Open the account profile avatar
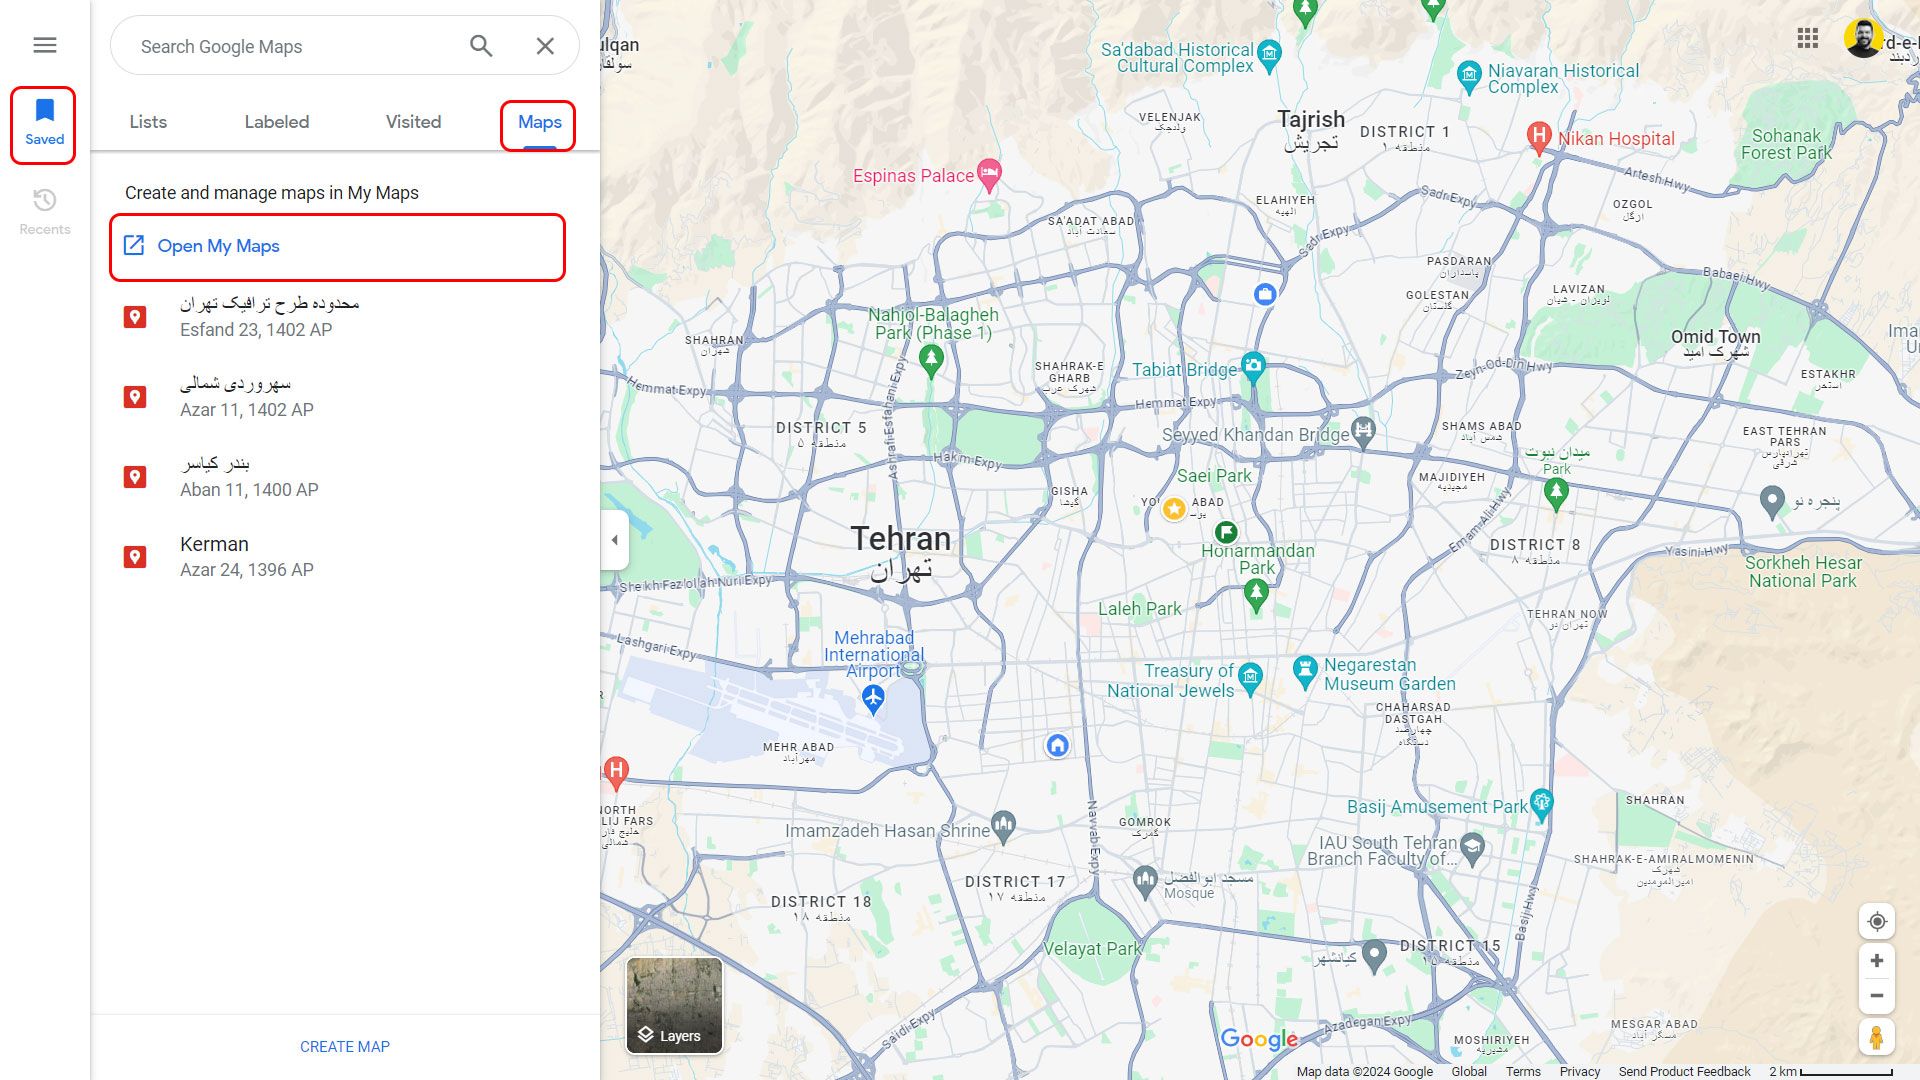 point(1863,38)
